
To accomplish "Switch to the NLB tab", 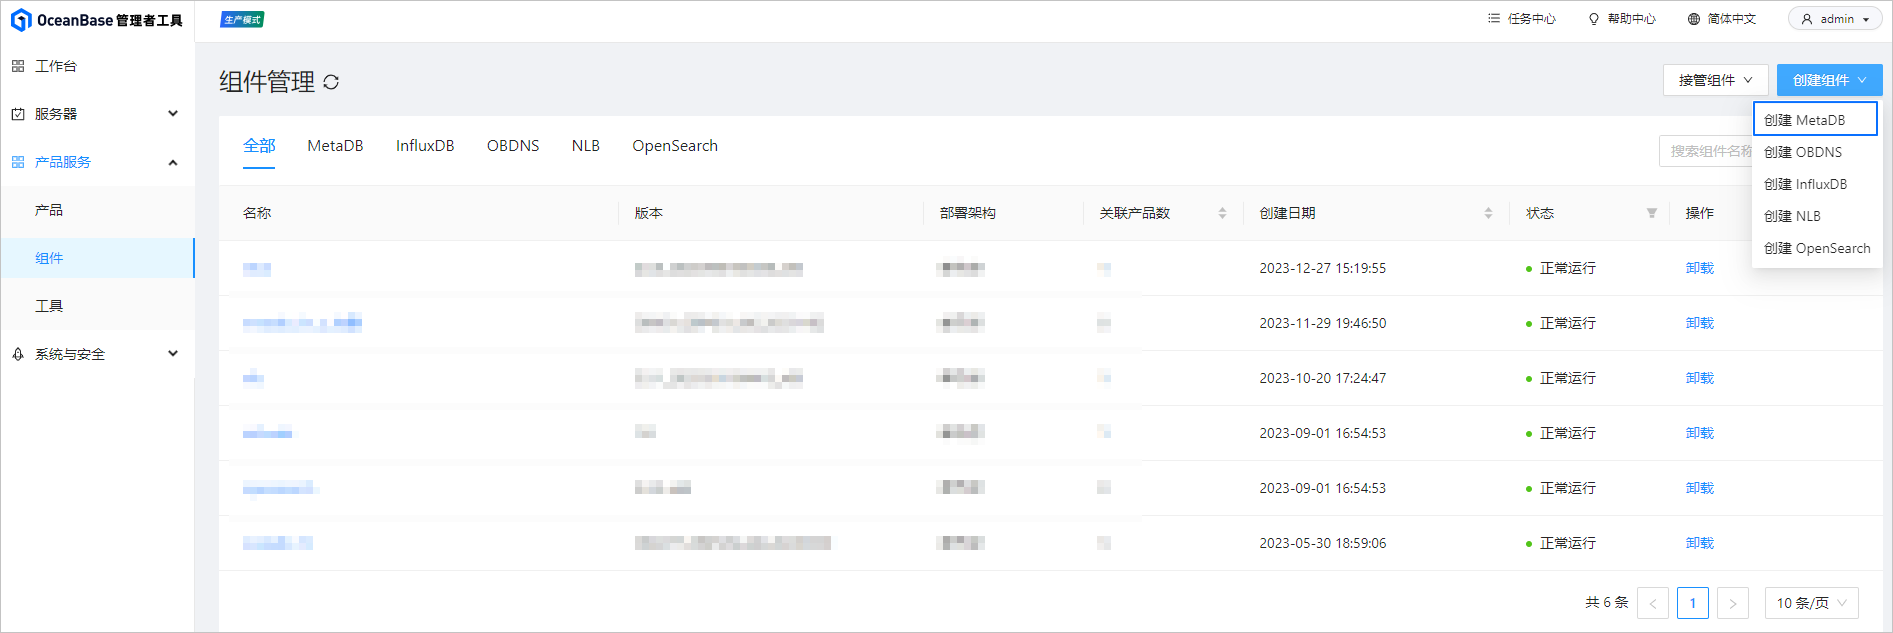I will [586, 146].
